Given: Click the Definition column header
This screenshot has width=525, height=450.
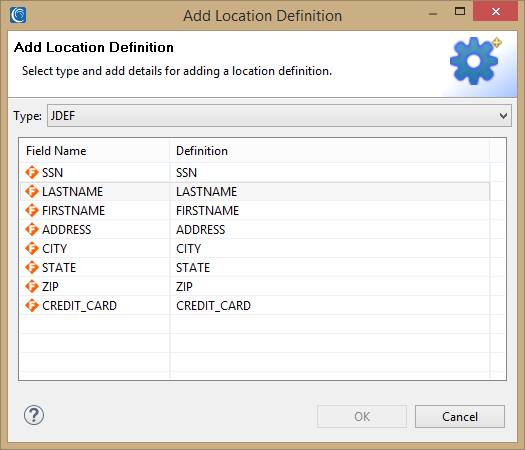Looking at the screenshot, I should (330, 151).
